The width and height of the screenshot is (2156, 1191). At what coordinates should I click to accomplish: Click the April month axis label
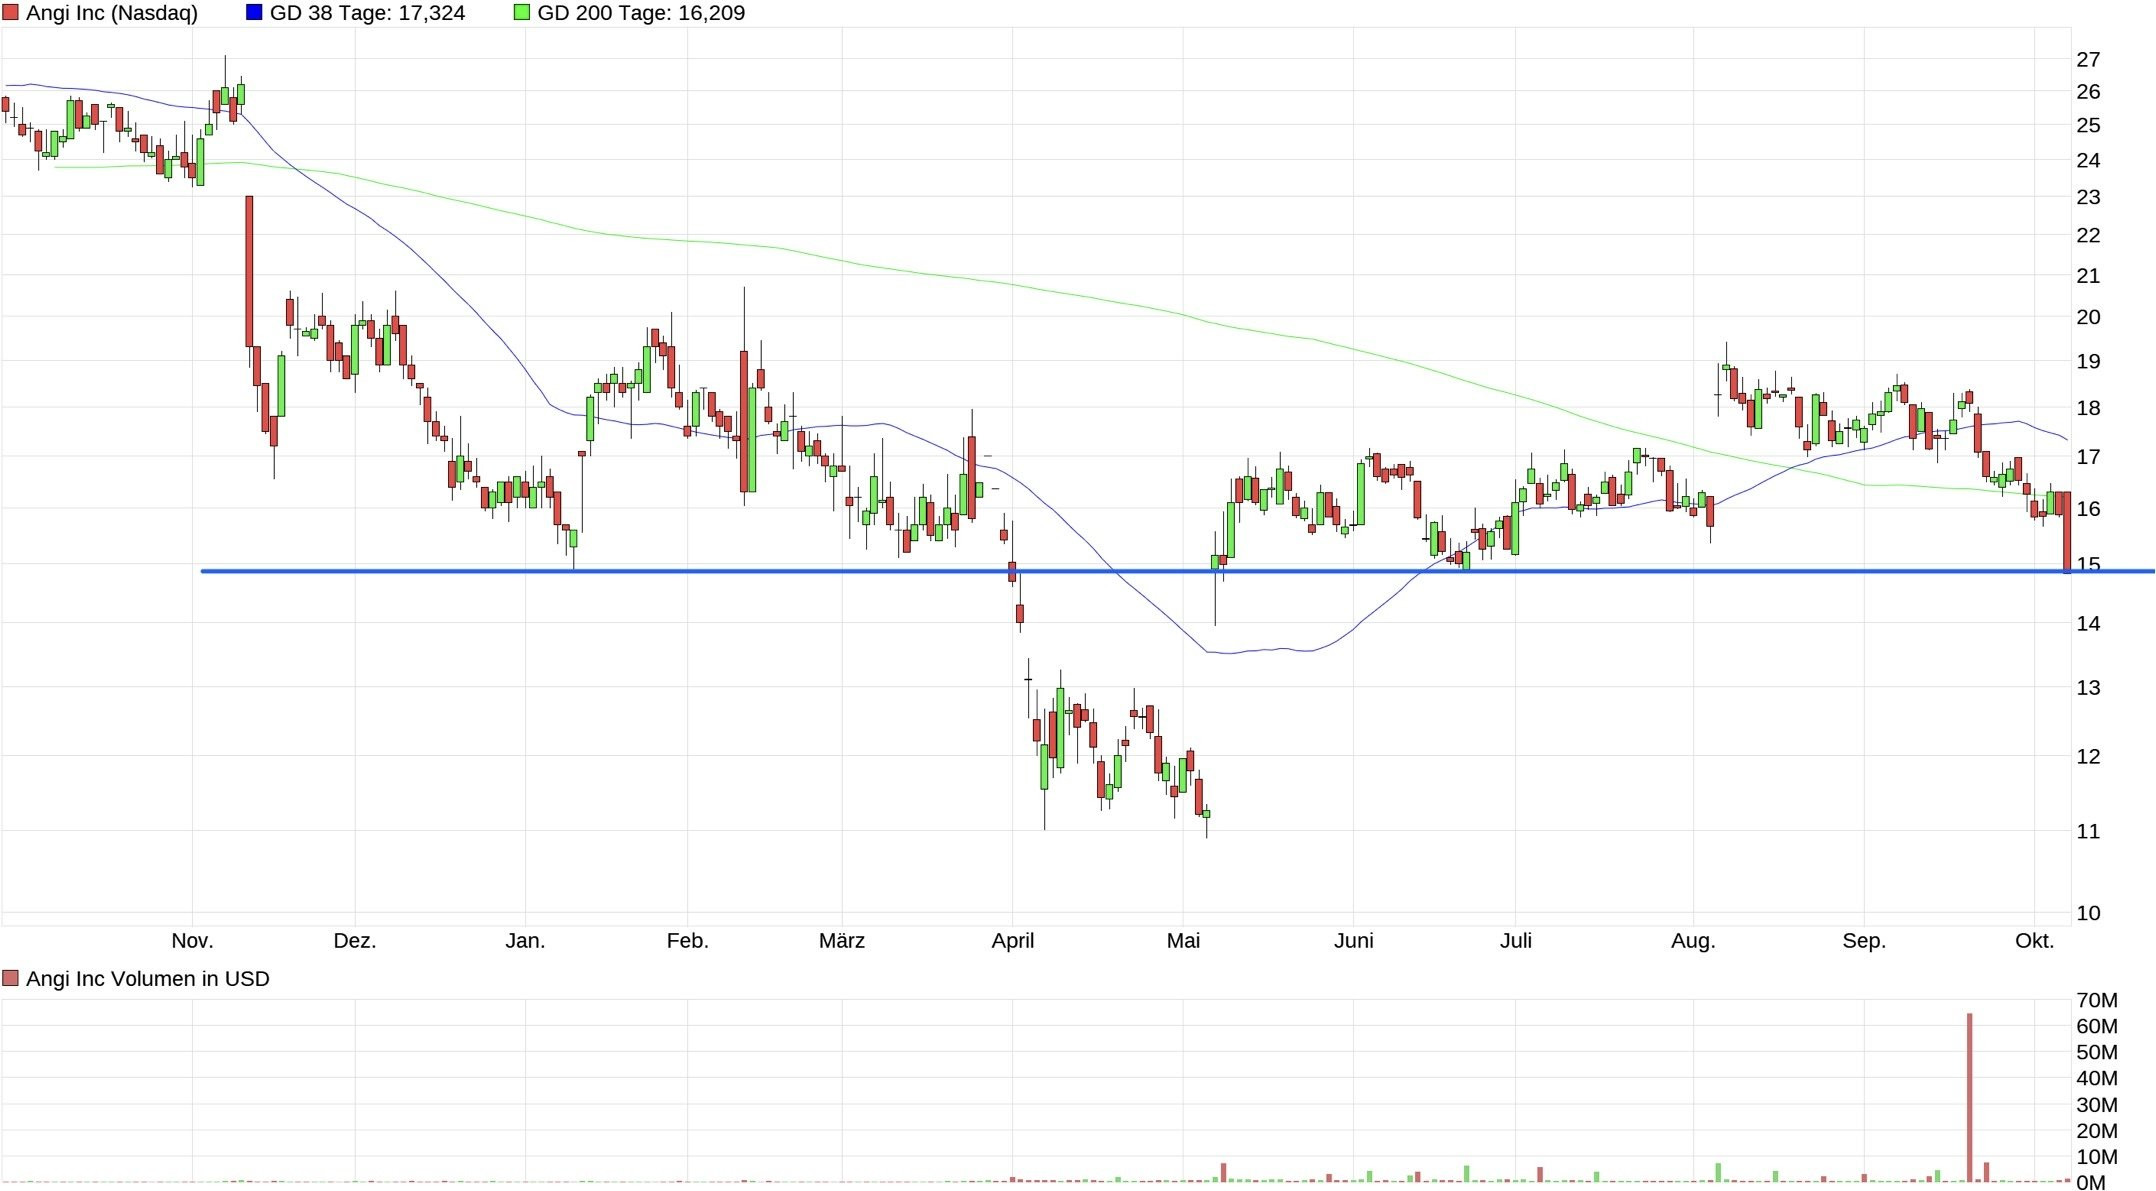tap(1012, 940)
